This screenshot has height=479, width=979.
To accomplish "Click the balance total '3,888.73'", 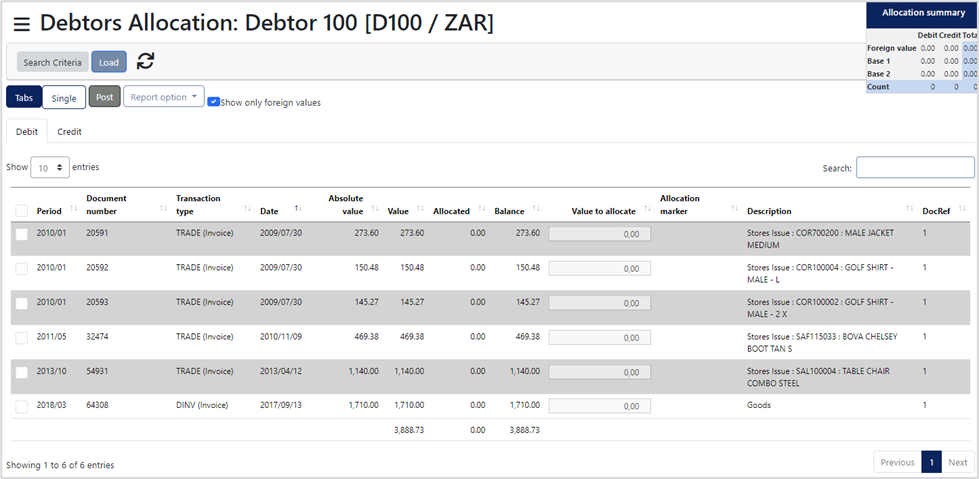I will [x=525, y=430].
